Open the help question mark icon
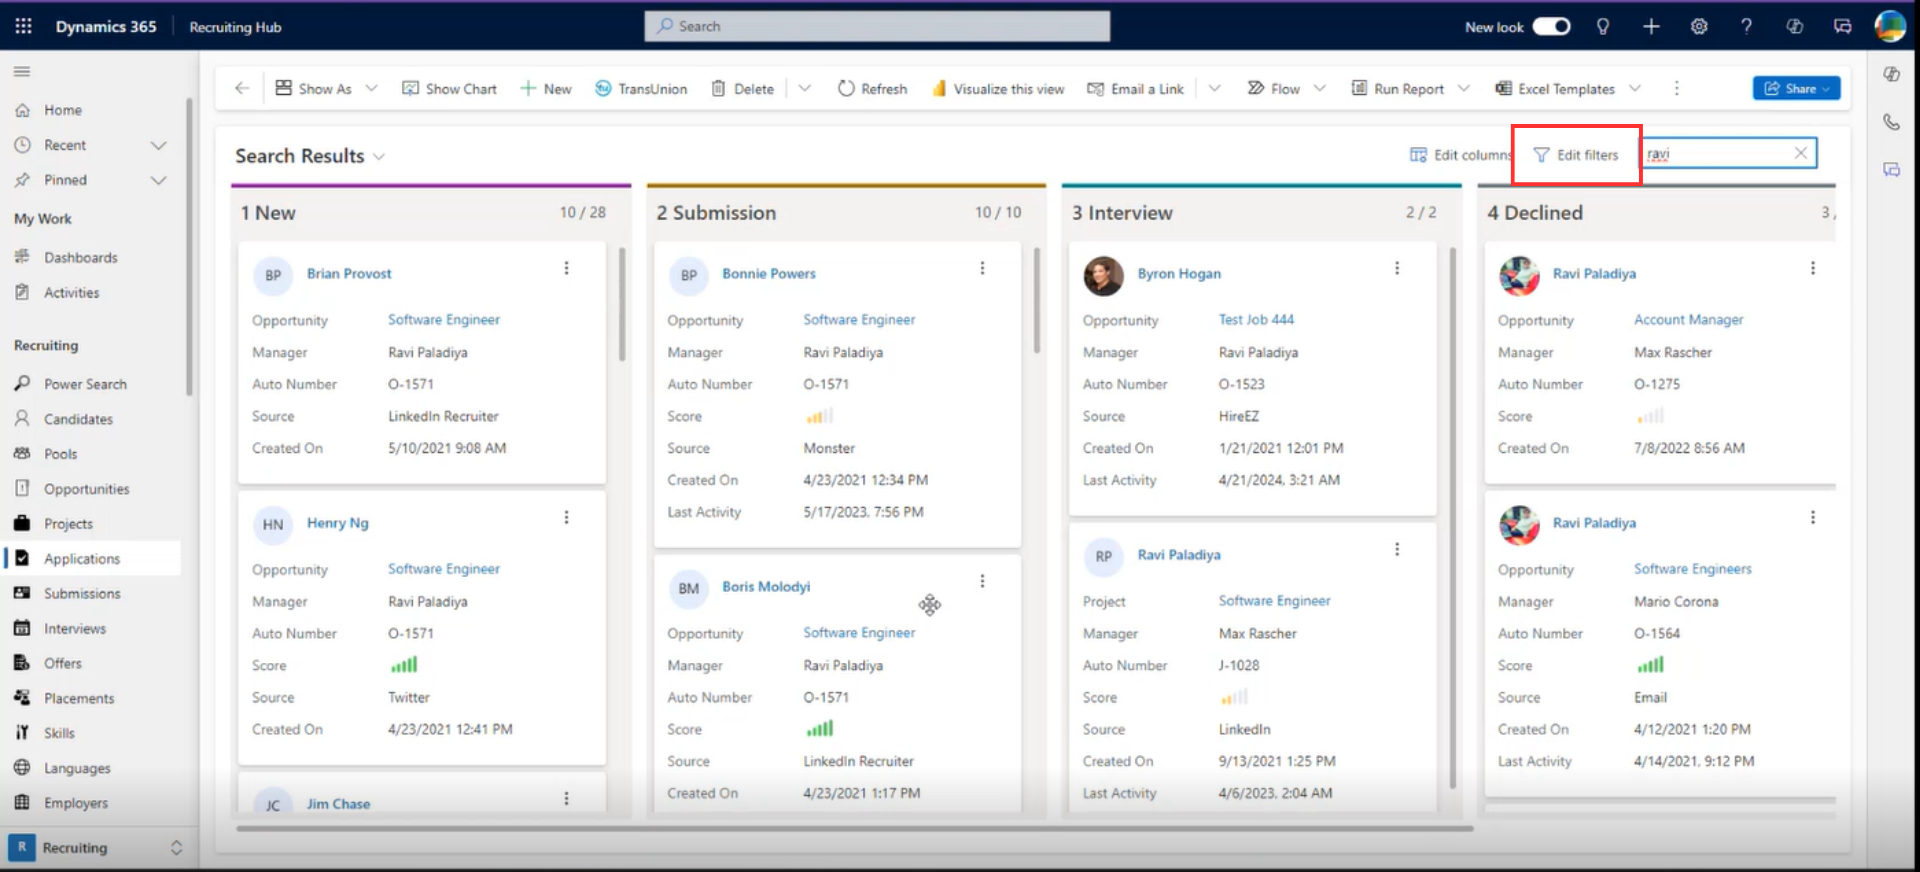The width and height of the screenshot is (1920, 872). 1746,26
